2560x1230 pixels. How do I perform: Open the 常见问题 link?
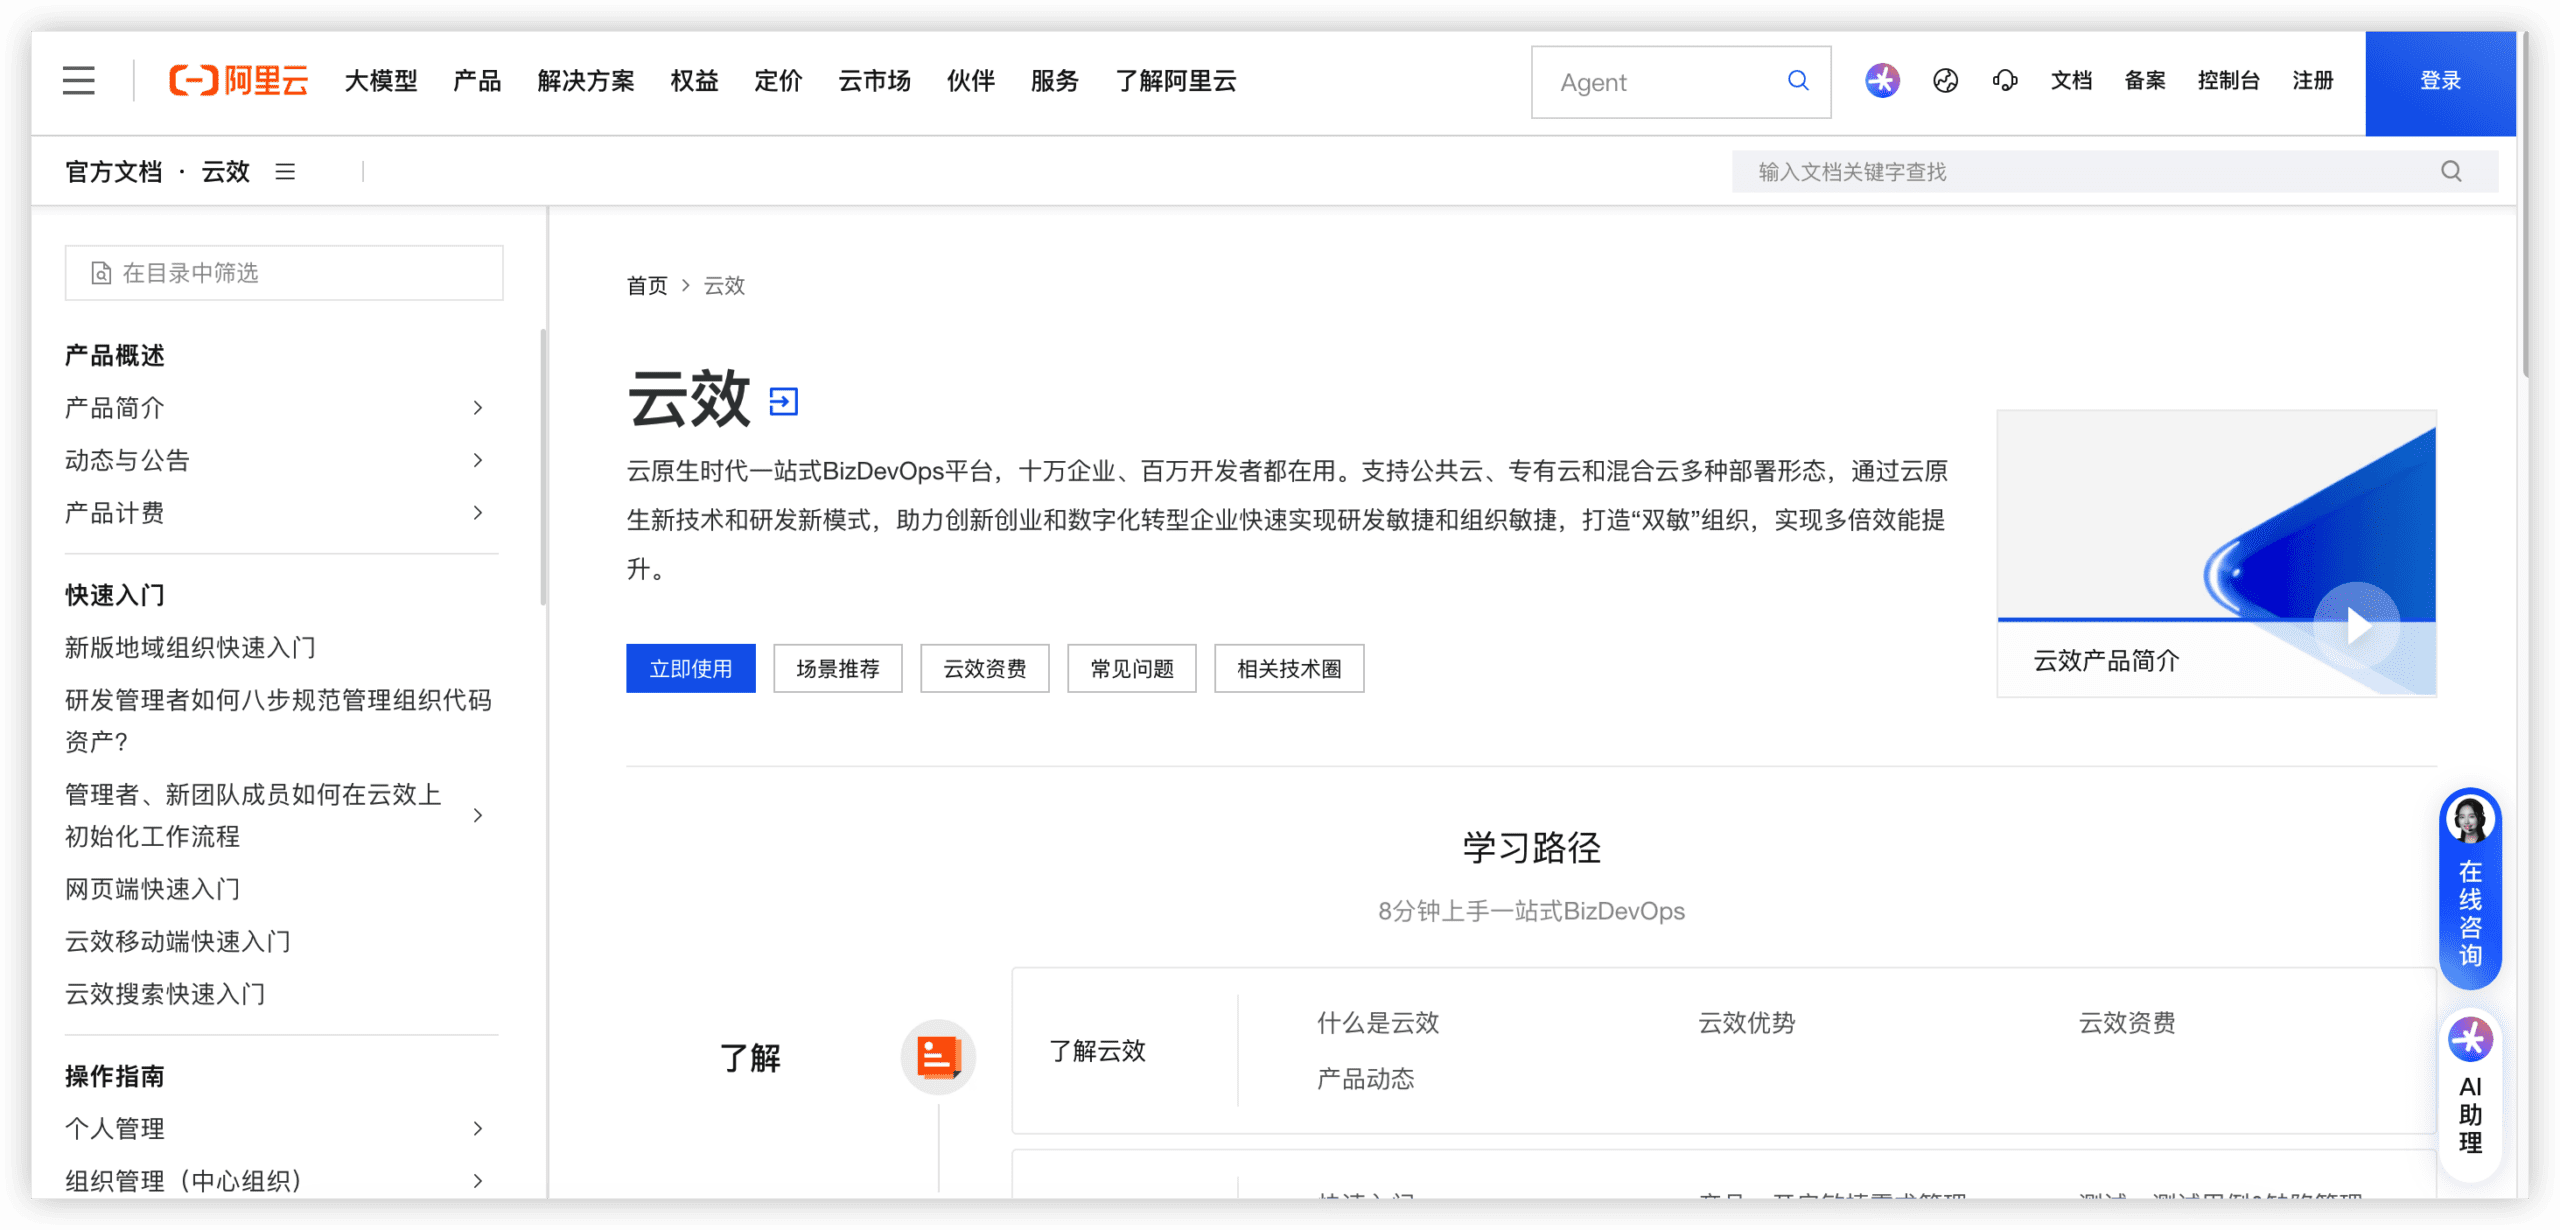pos(1131,668)
